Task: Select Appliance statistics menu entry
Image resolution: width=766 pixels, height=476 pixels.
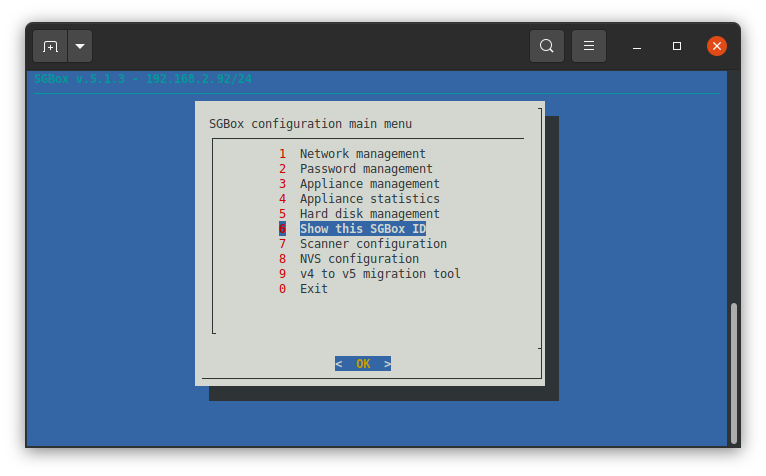Action: click(x=369, y=199)
